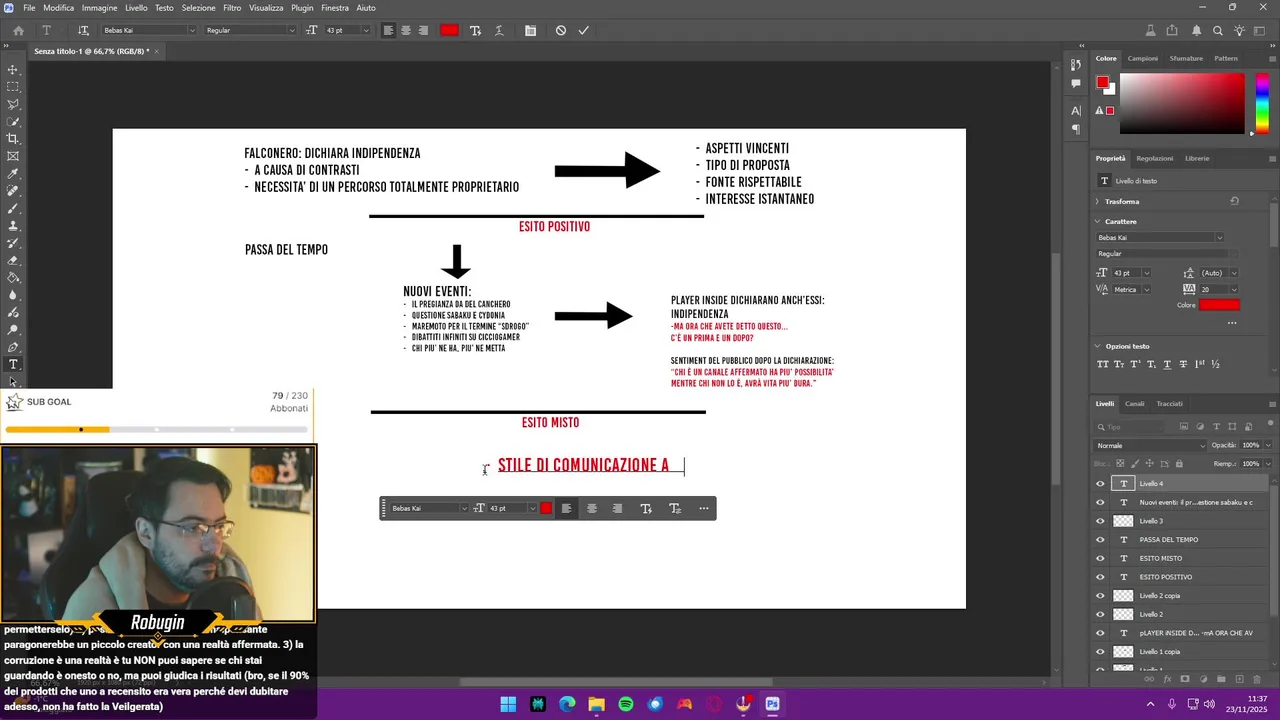Toggle visibility of Livello 2 layer
Screen dimensions: 1280x720
pyautogui.click(x=1100, y=614)
